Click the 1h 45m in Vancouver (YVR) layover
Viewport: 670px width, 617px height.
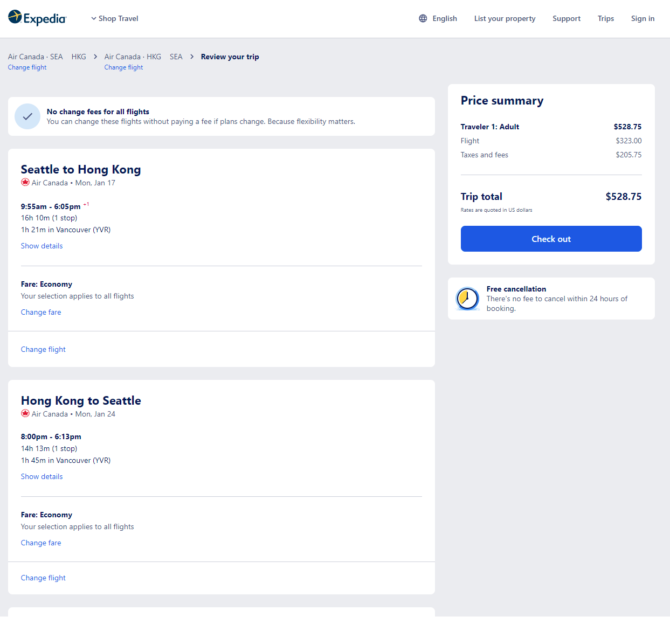pos(66,461)
